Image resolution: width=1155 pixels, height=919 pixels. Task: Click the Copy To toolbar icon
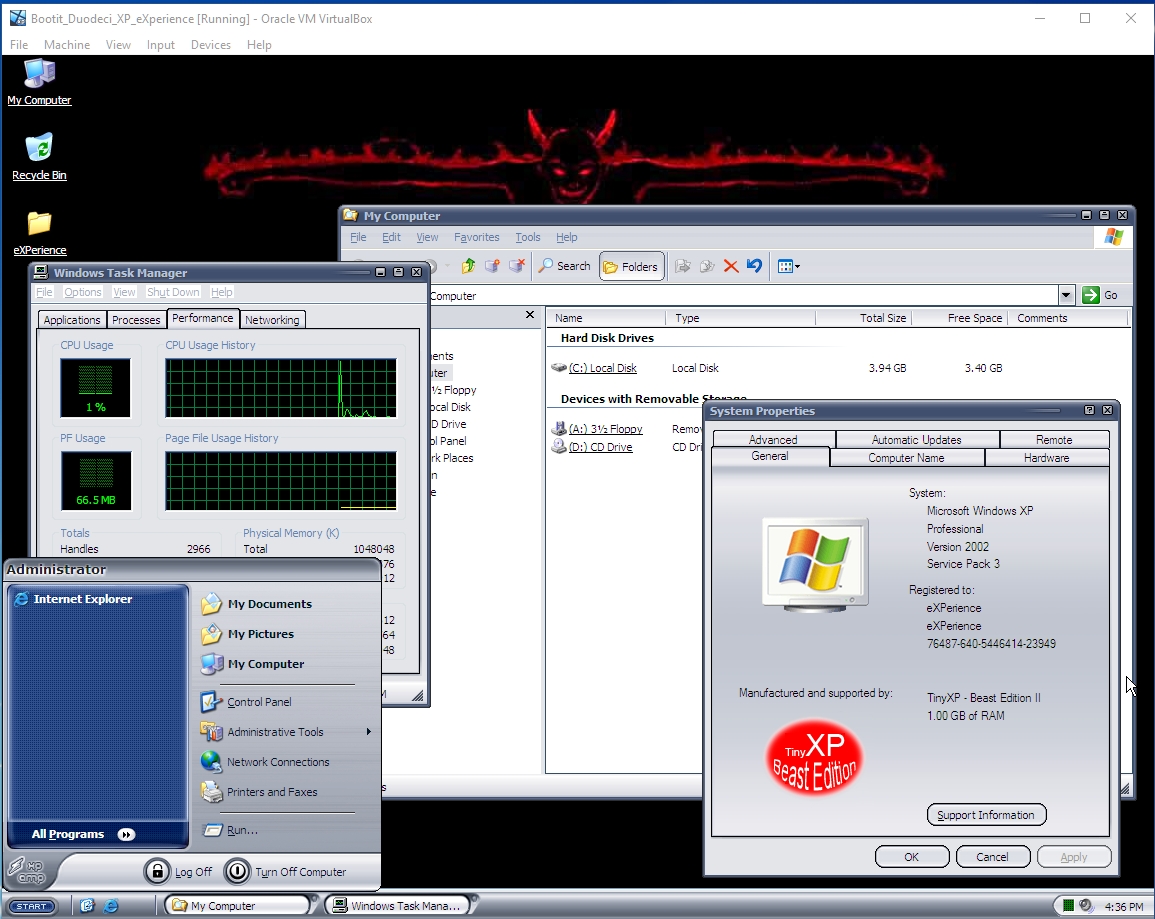pyautogui.click(x=707, y=267)
